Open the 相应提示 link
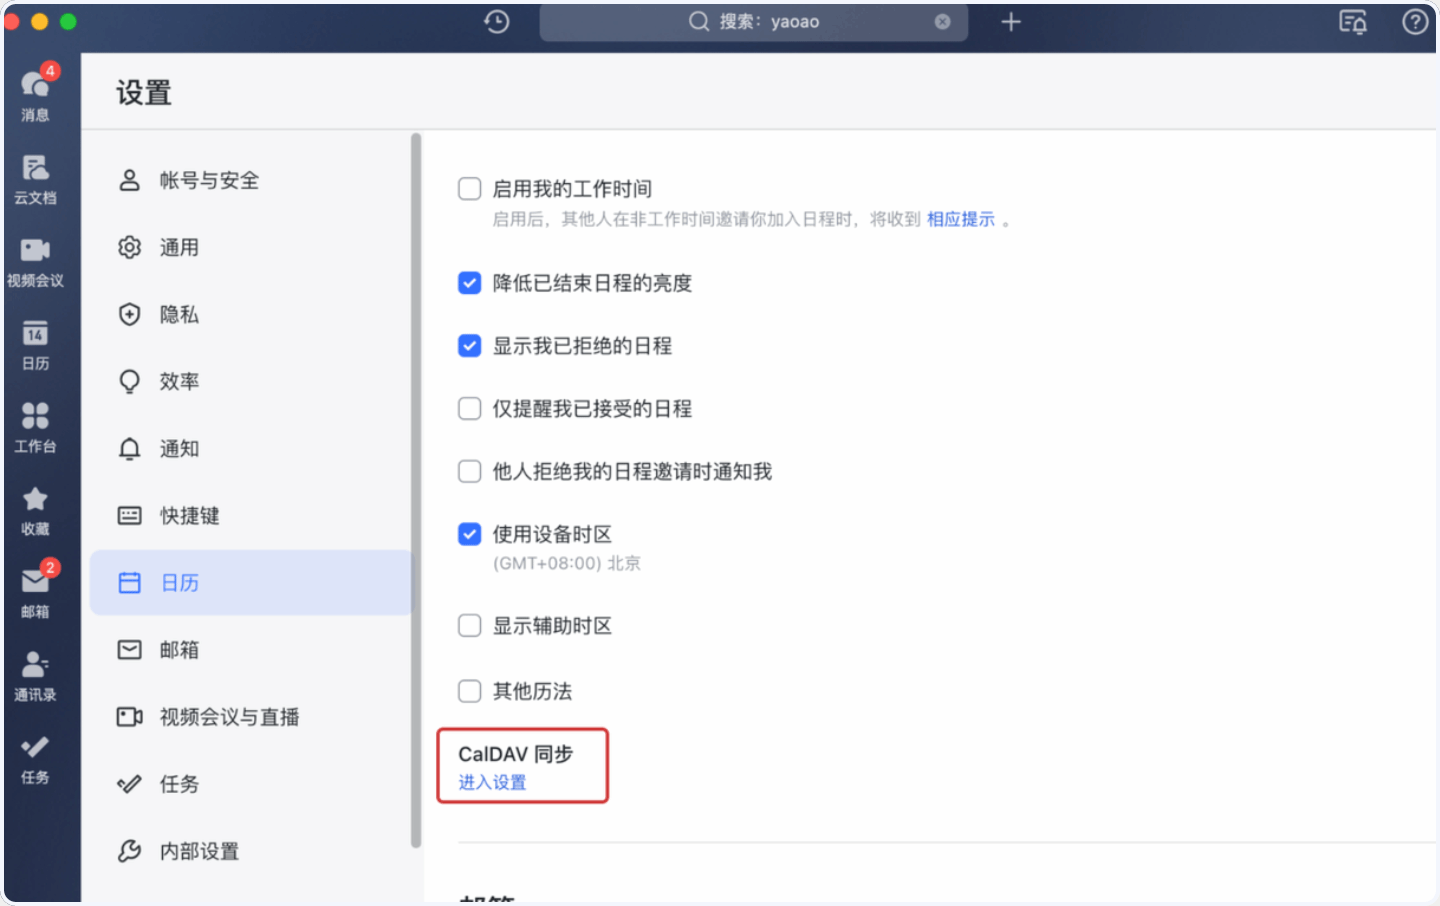 coord(961,219)
